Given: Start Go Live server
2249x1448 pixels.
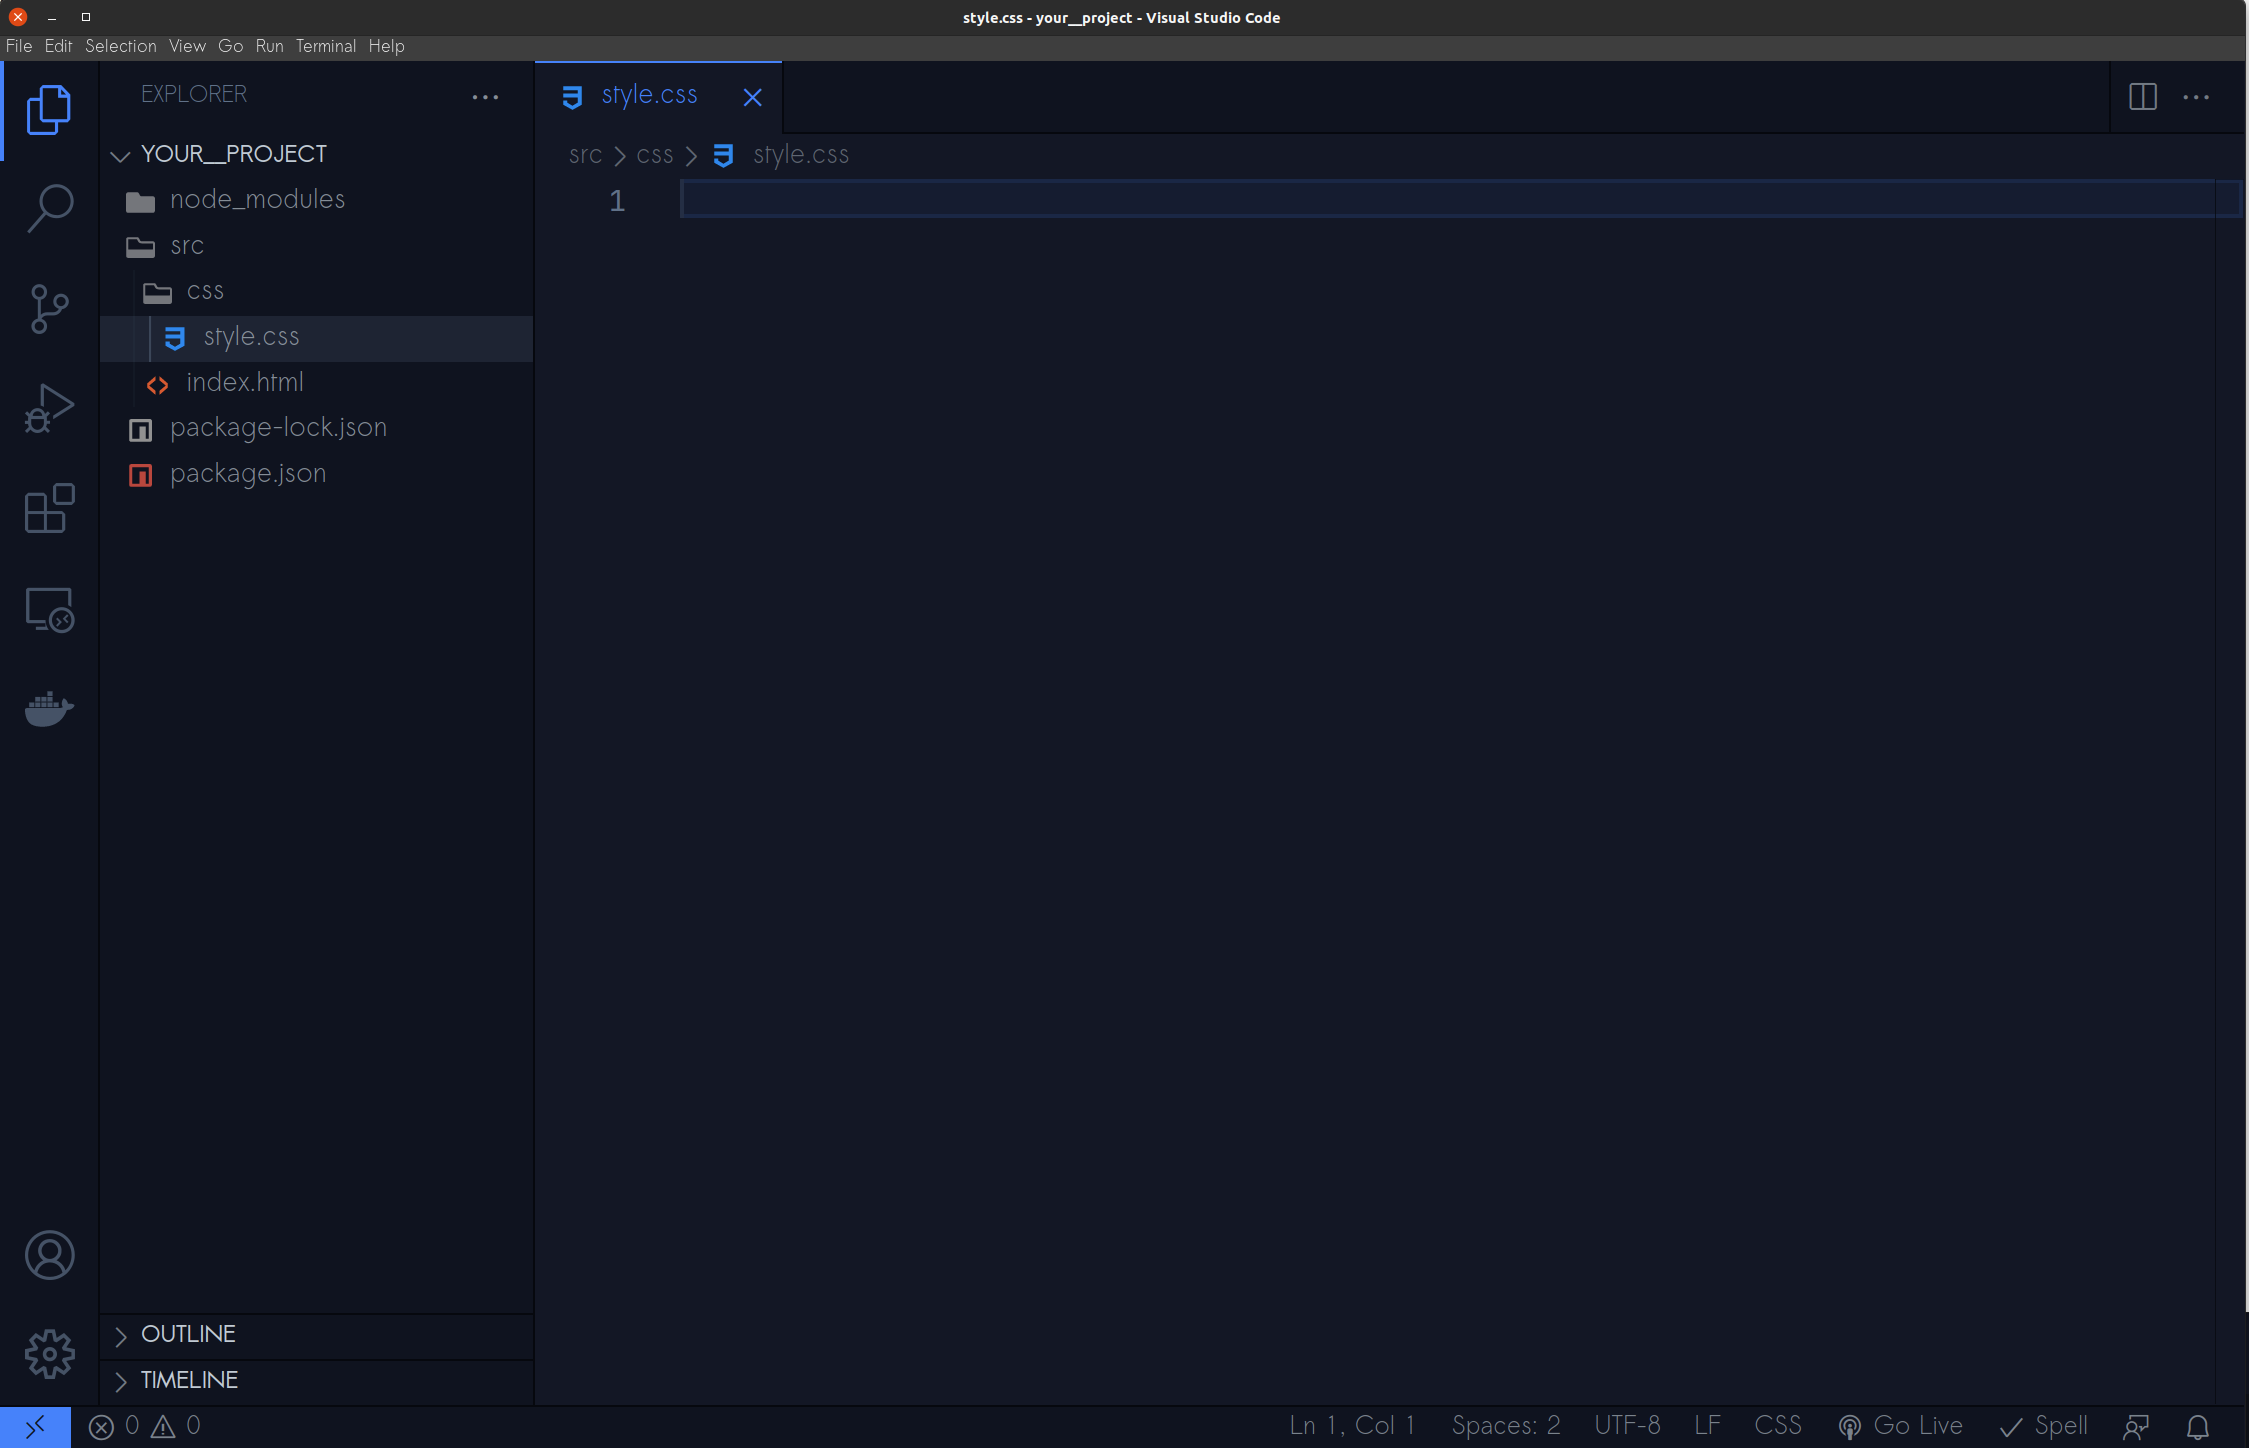Looking at the screenshot, I should pos(1900,1426).
